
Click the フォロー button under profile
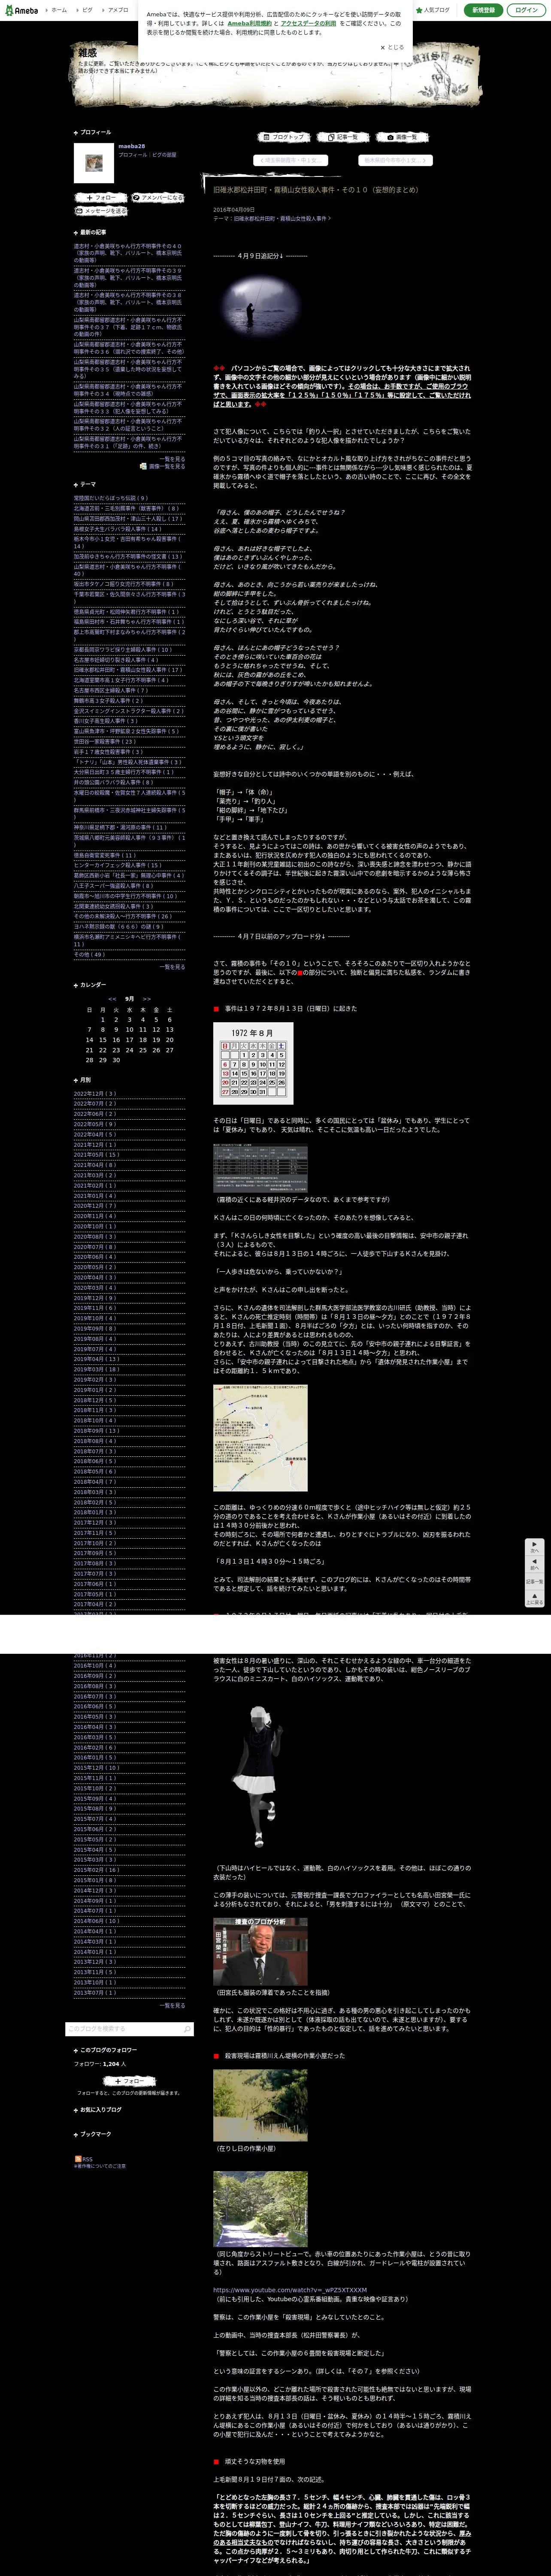point(101,198)
